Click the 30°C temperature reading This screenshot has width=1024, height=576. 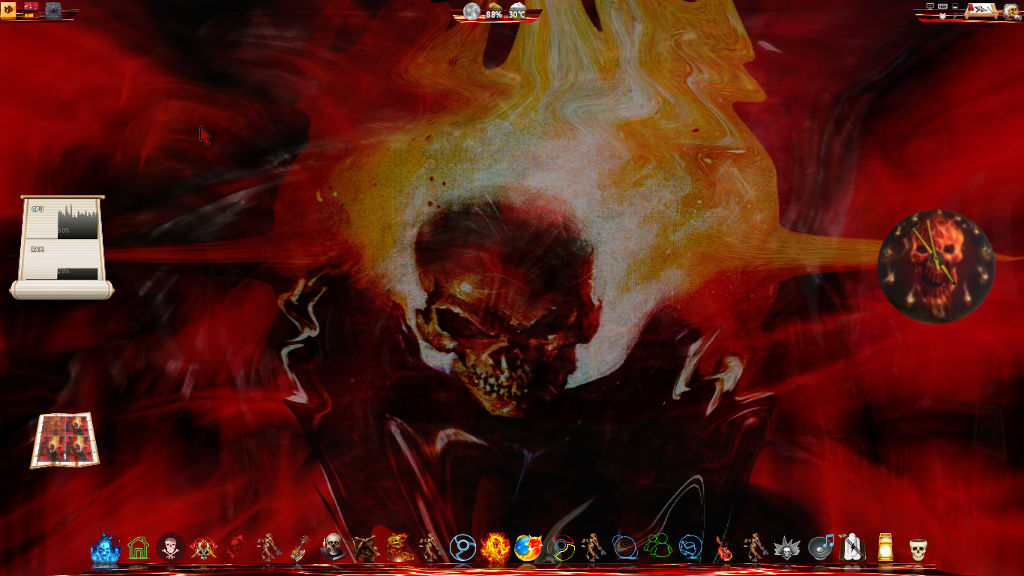coord(517,14)
